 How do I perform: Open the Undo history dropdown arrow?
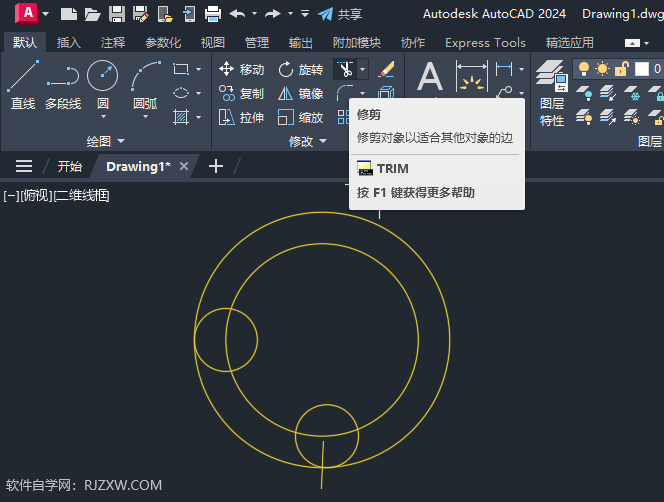[254, 14]
